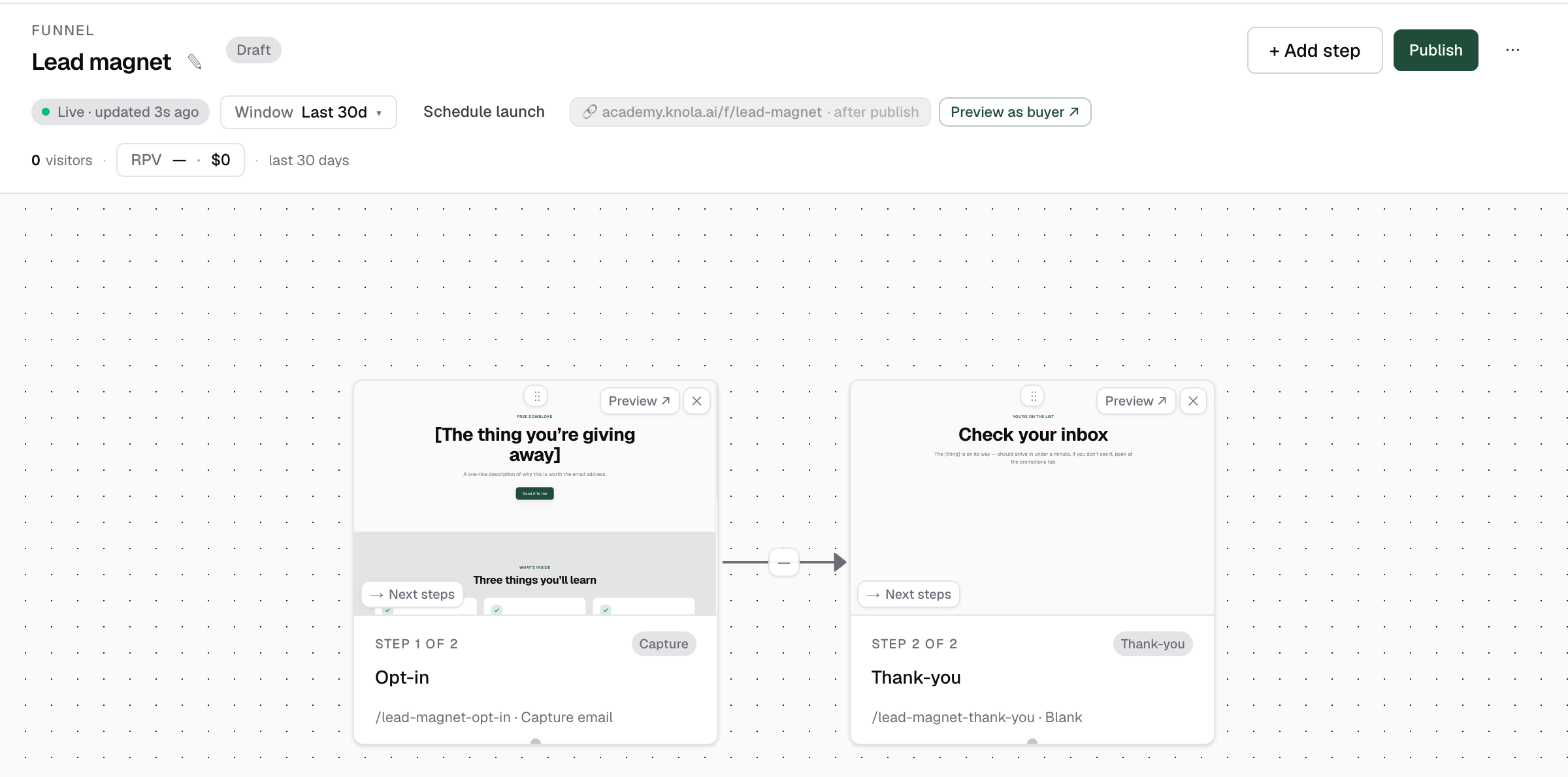Open Next steps on the Opt-in card
The image size is (1568, 777).
412,594
